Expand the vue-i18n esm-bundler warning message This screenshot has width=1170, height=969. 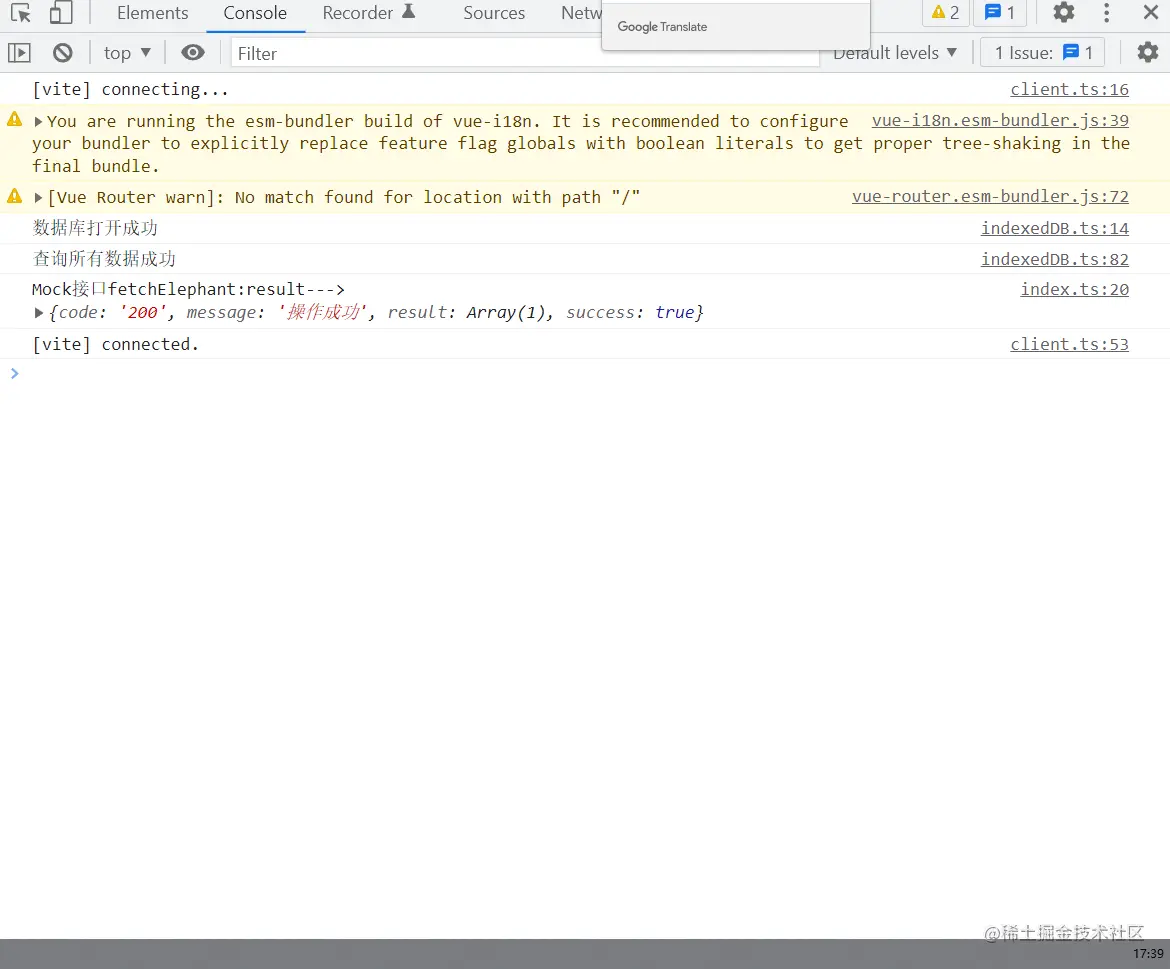click(38, 122)
